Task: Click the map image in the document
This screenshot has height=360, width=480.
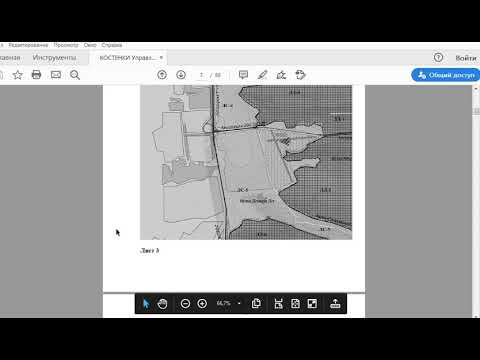Action: point(246,162)
